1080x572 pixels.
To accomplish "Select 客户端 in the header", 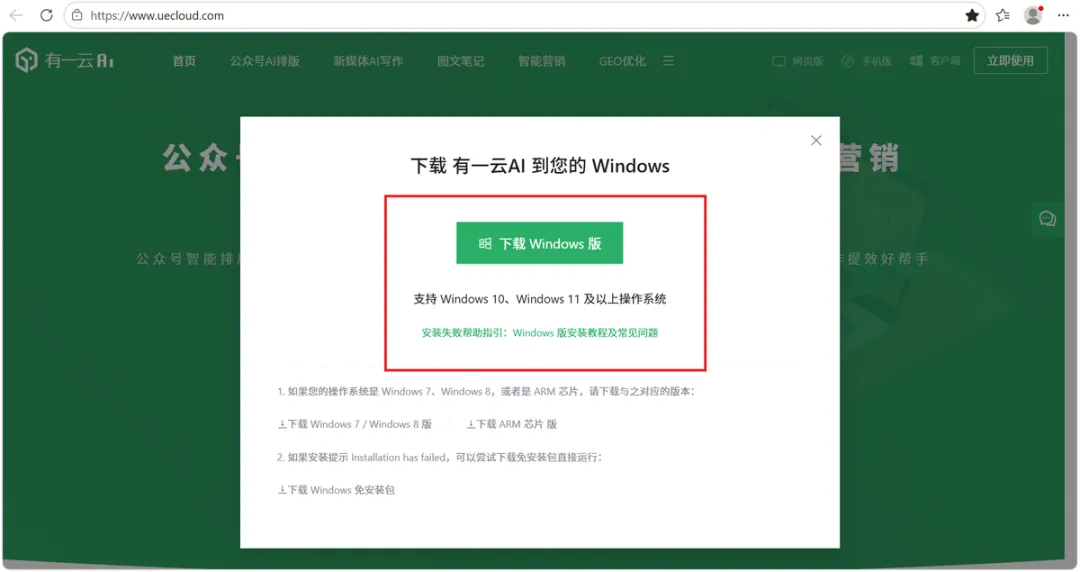I will (935, 61).
